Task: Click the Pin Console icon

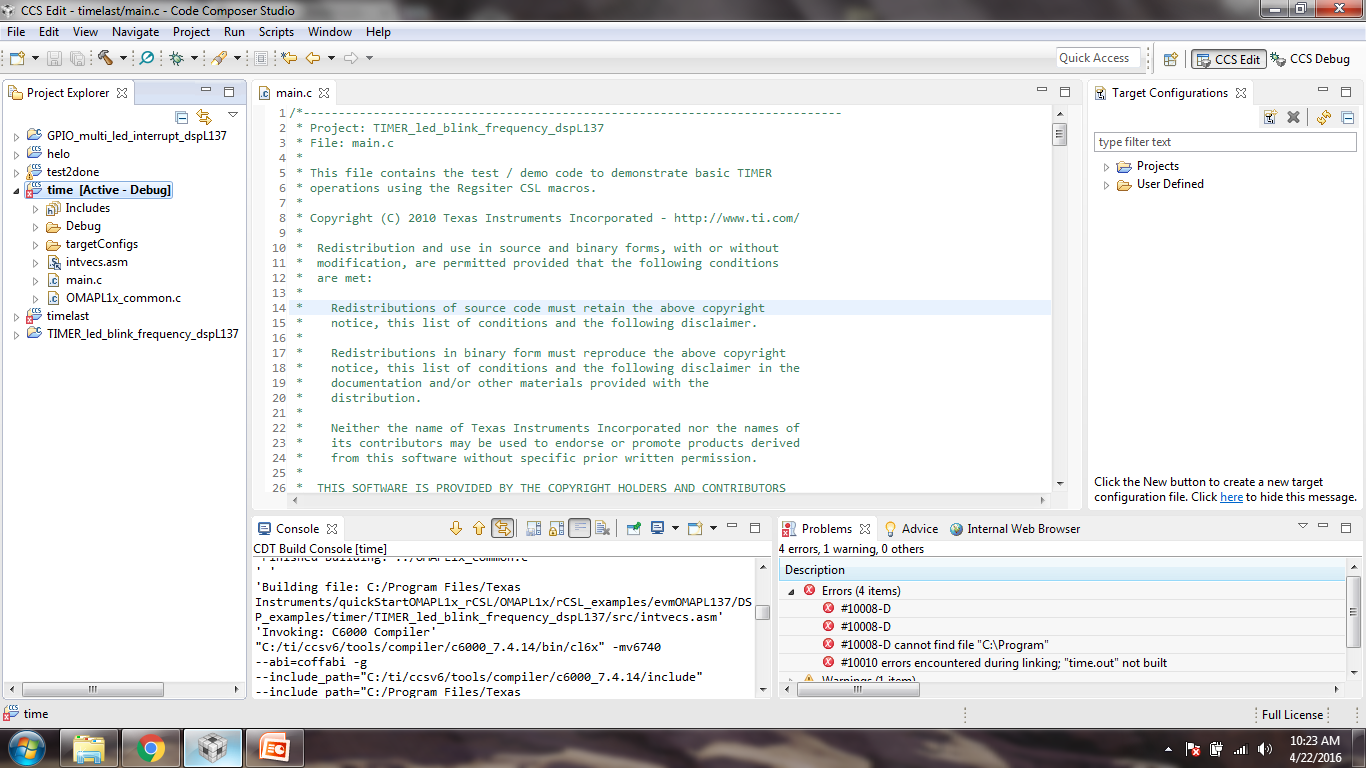Action: (x=633, y=528)
